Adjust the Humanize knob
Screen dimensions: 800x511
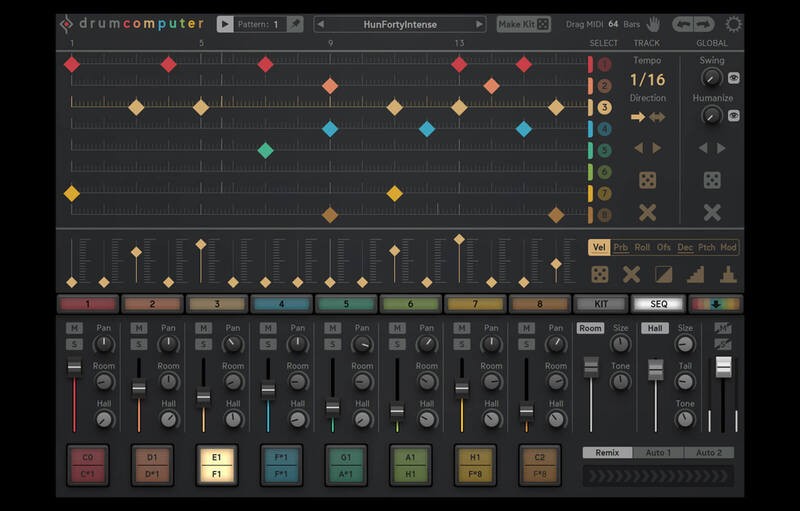(711, 116)
